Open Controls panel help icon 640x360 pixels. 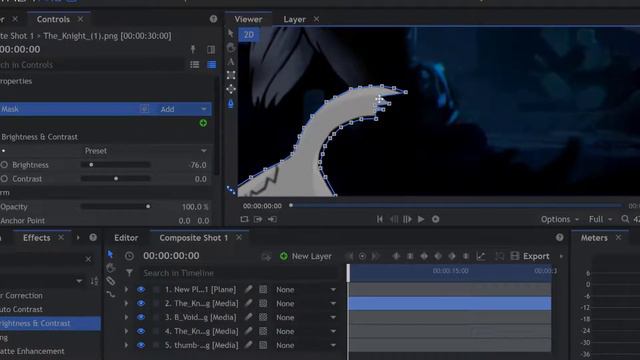click(x=213, y=19)
